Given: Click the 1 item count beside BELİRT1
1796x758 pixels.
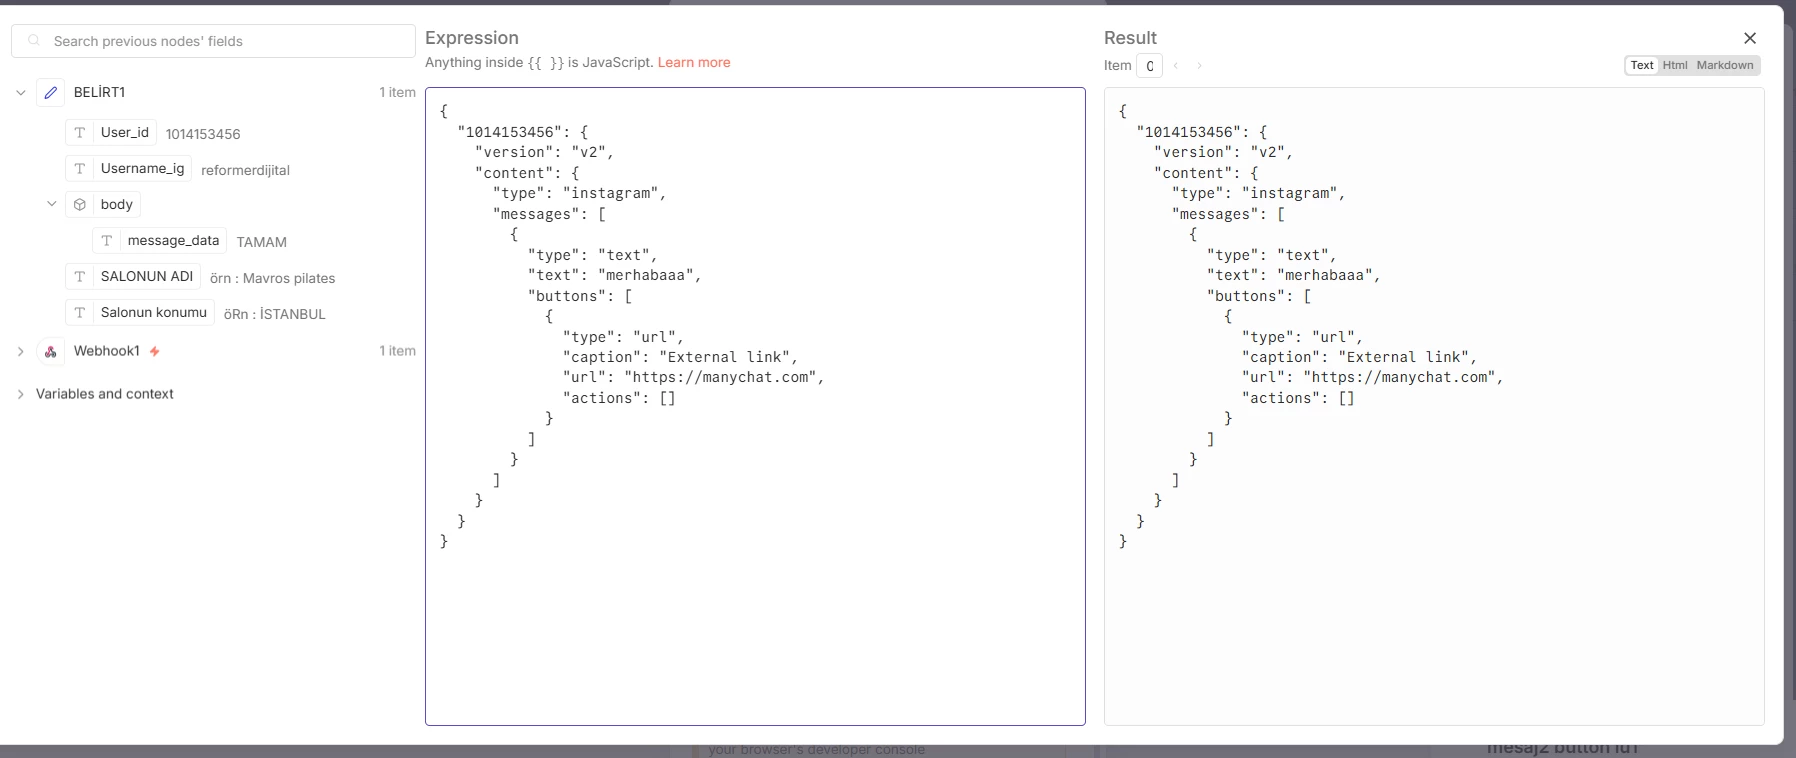Looking at the screenshot, I should tap(397, 92).
